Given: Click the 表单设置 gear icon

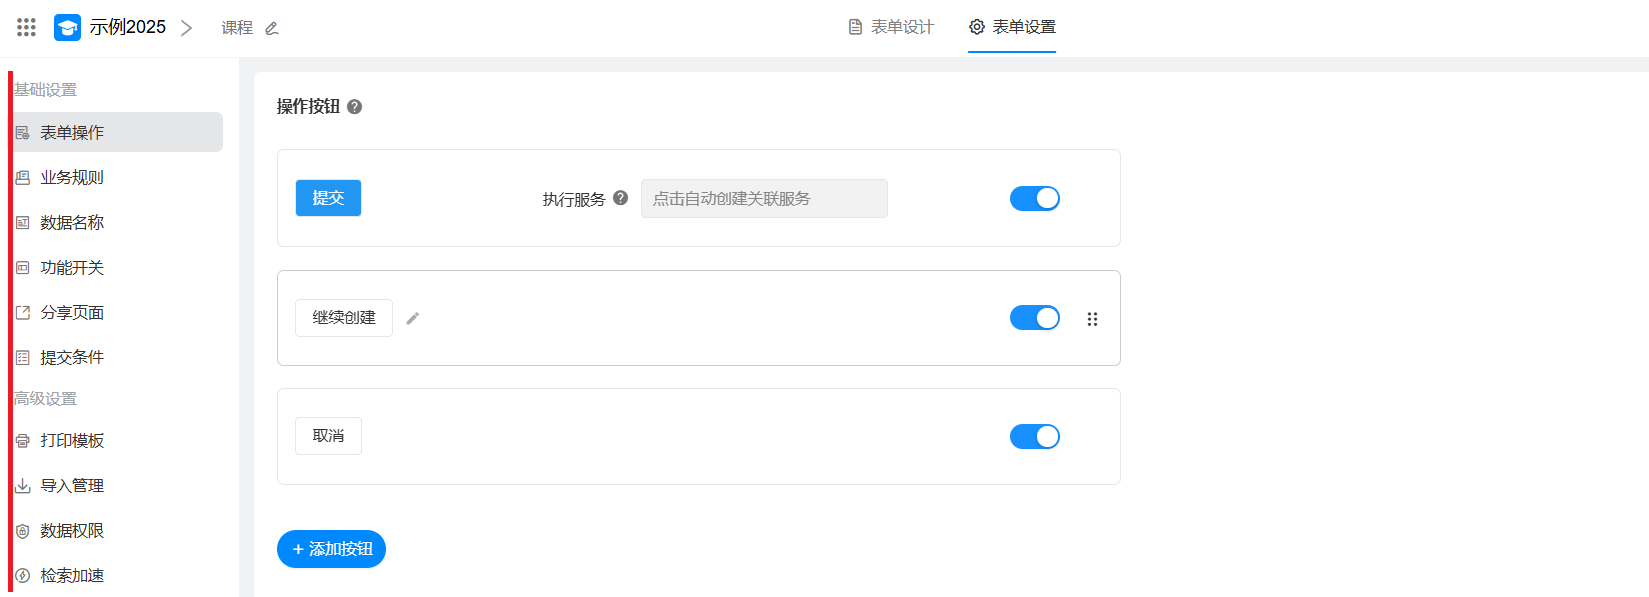Looking at the screenshot, I should point(977,27).
